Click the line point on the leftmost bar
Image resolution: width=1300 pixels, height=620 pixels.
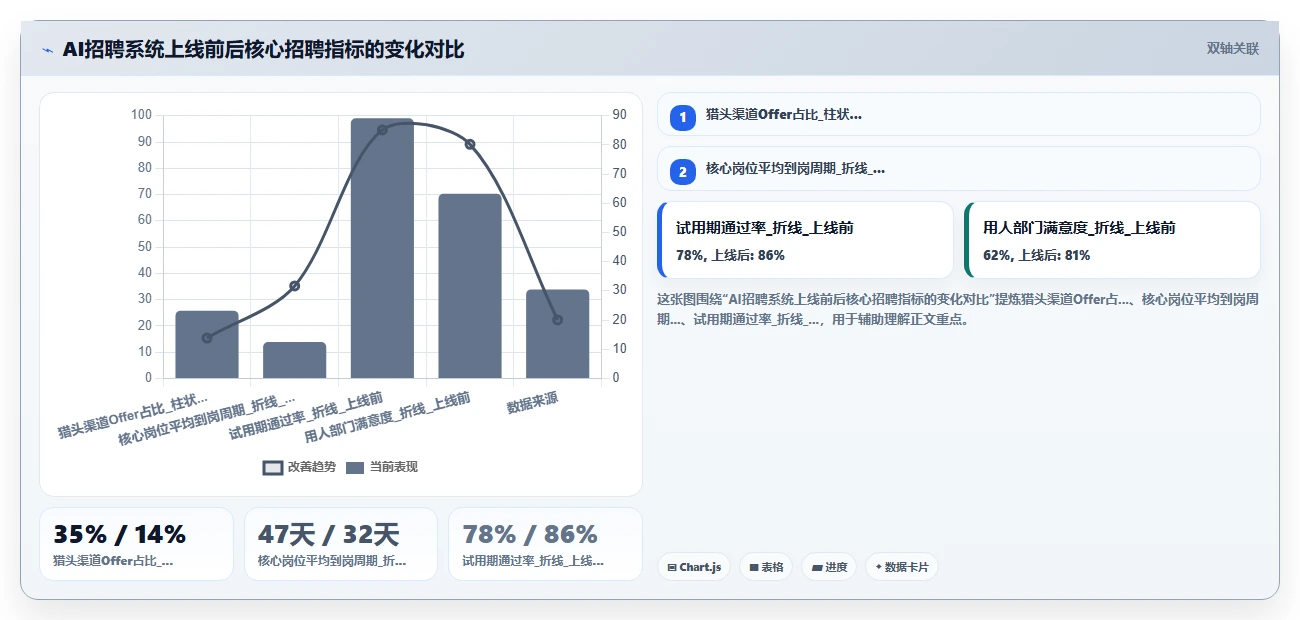[207, 338]
